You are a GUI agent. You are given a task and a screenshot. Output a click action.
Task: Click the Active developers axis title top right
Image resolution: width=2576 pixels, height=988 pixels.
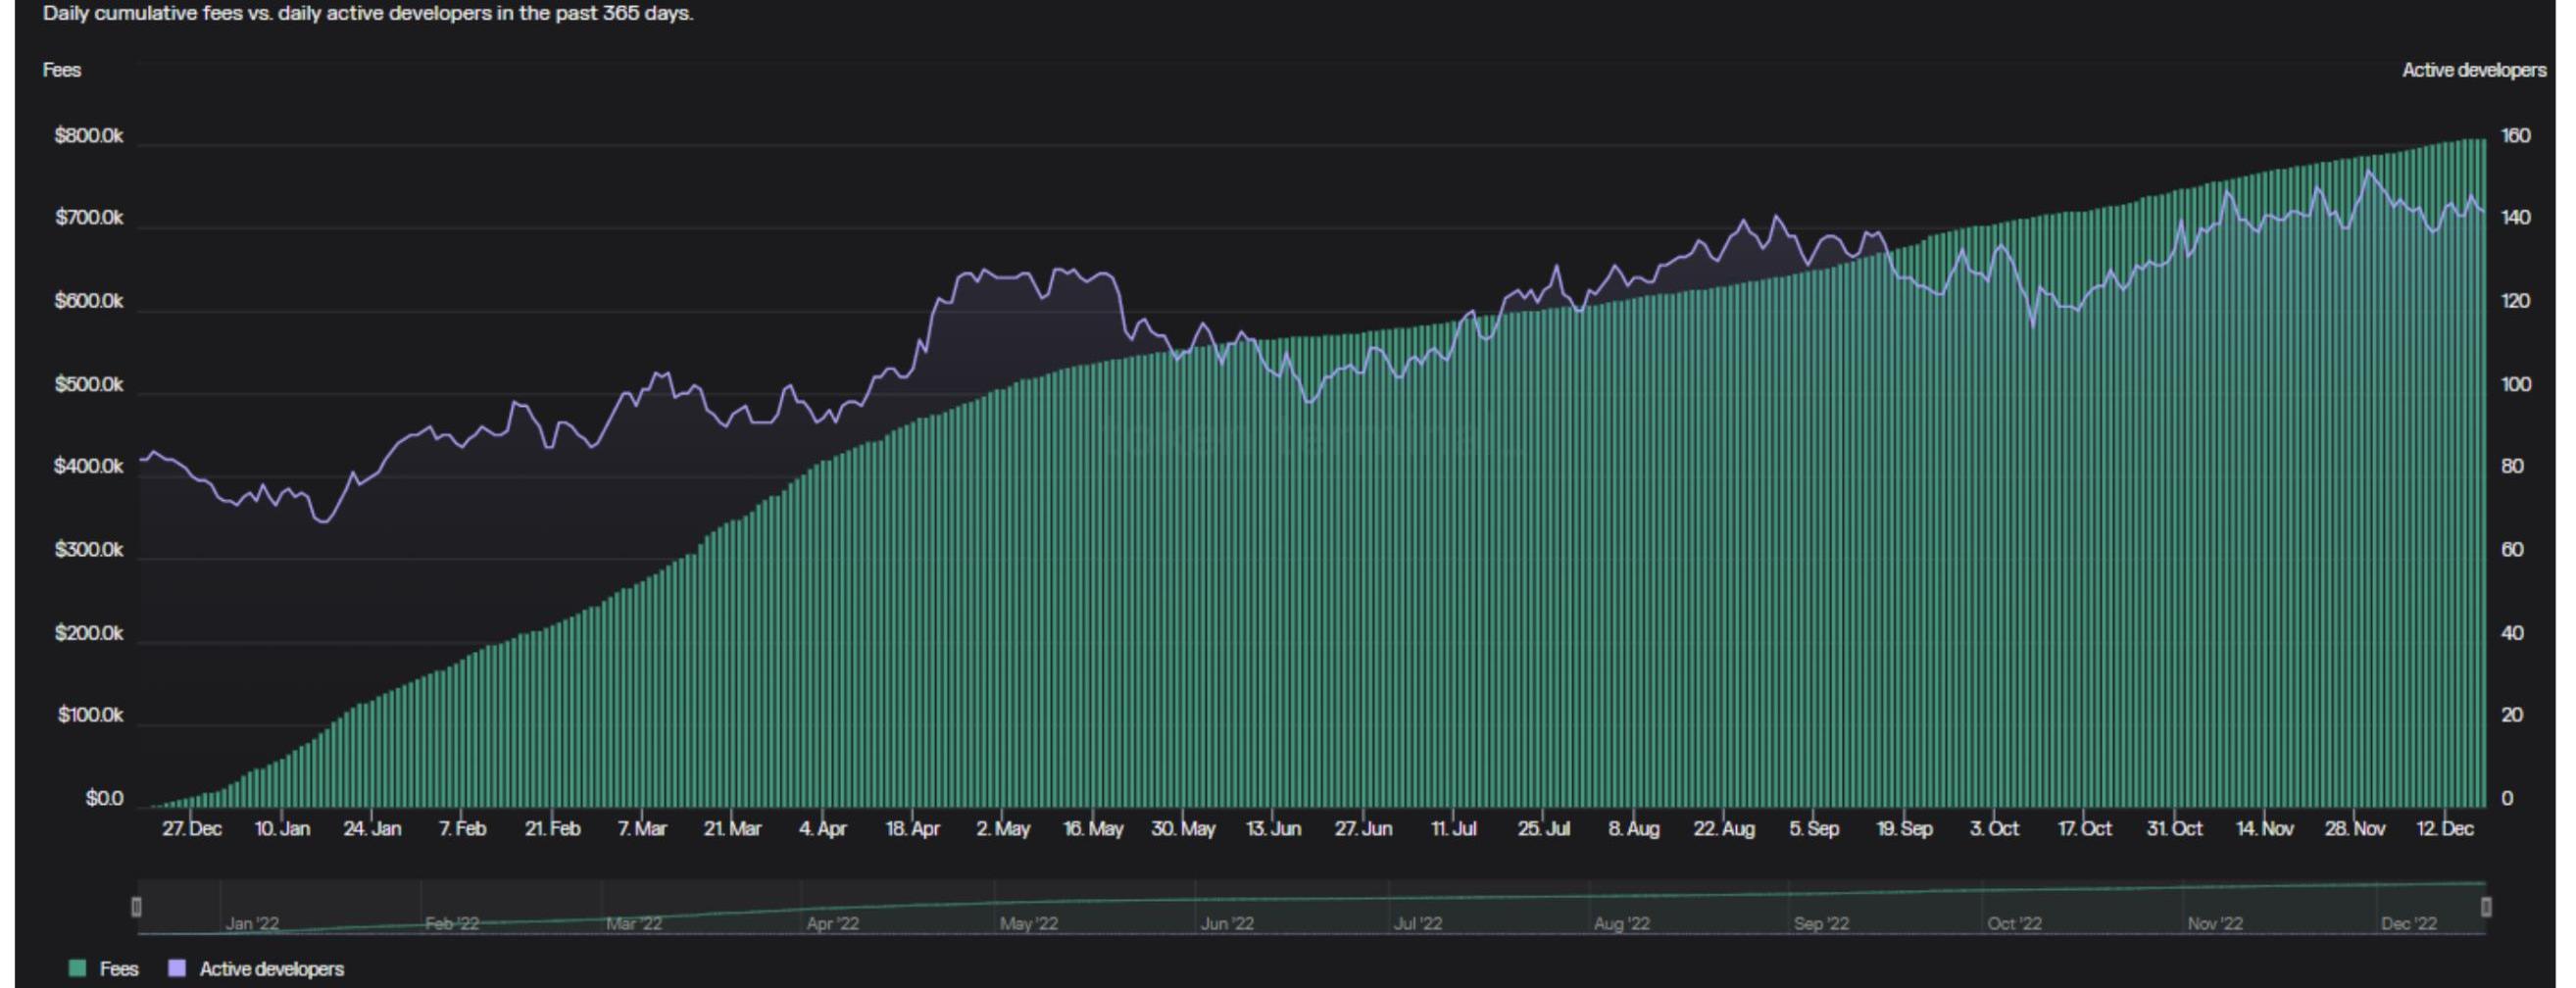pyautogui.click(x=2474, y=70)
